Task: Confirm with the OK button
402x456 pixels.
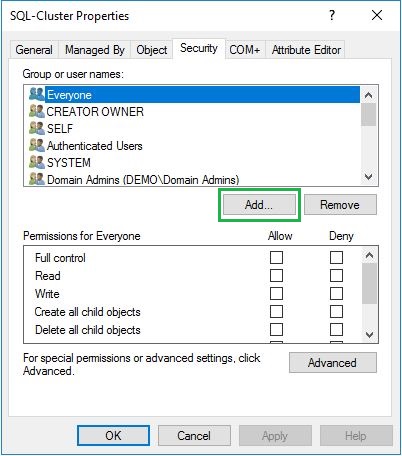Action: click(113, 435)
